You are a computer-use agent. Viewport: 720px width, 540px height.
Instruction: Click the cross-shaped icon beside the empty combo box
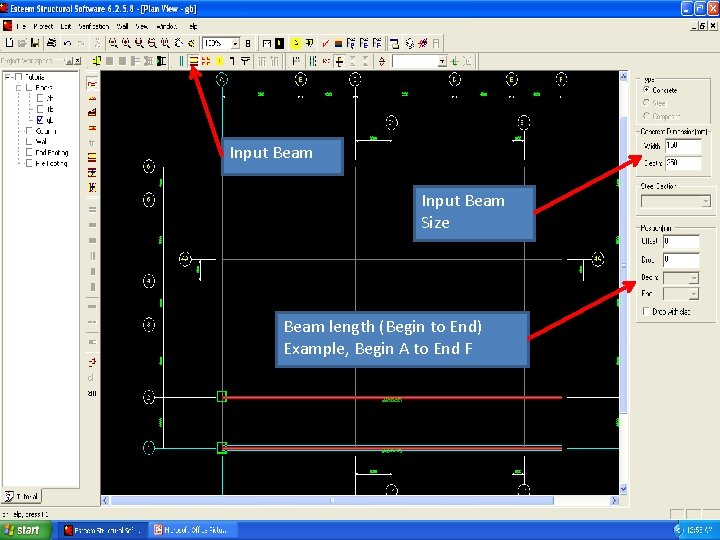tap(339, 61)
